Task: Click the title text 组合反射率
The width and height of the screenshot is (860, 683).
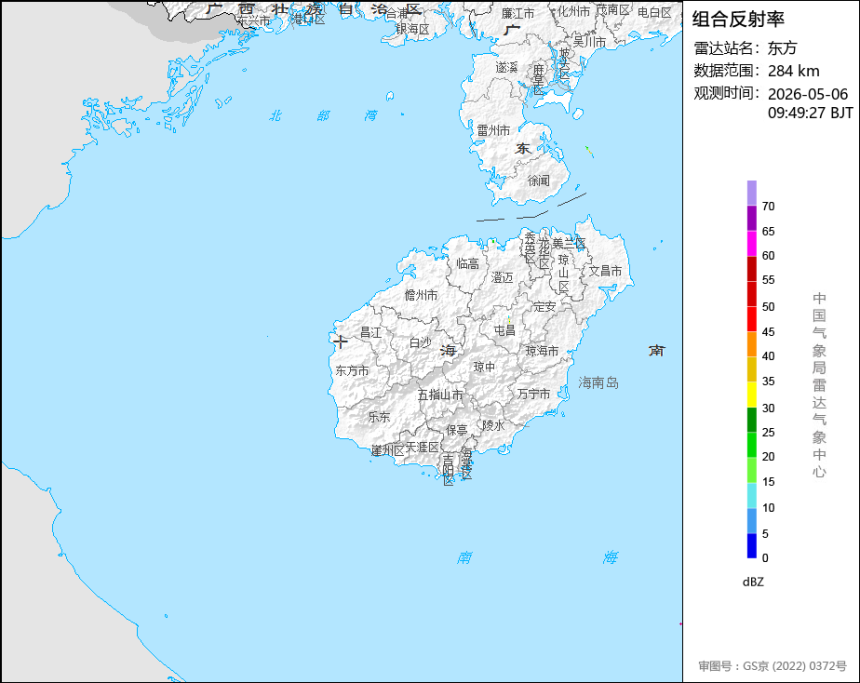Action: tap(738, 19)
